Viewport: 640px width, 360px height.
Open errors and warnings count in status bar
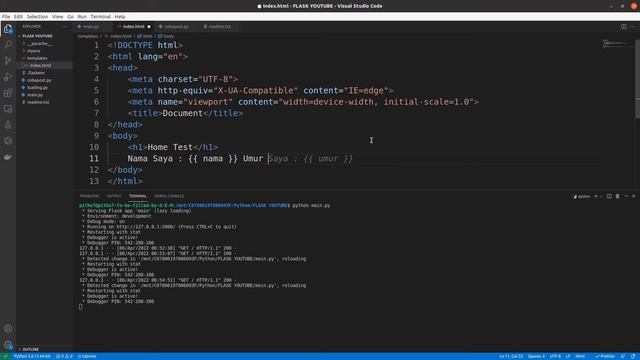pyautogui.click(x=64, y=356)
